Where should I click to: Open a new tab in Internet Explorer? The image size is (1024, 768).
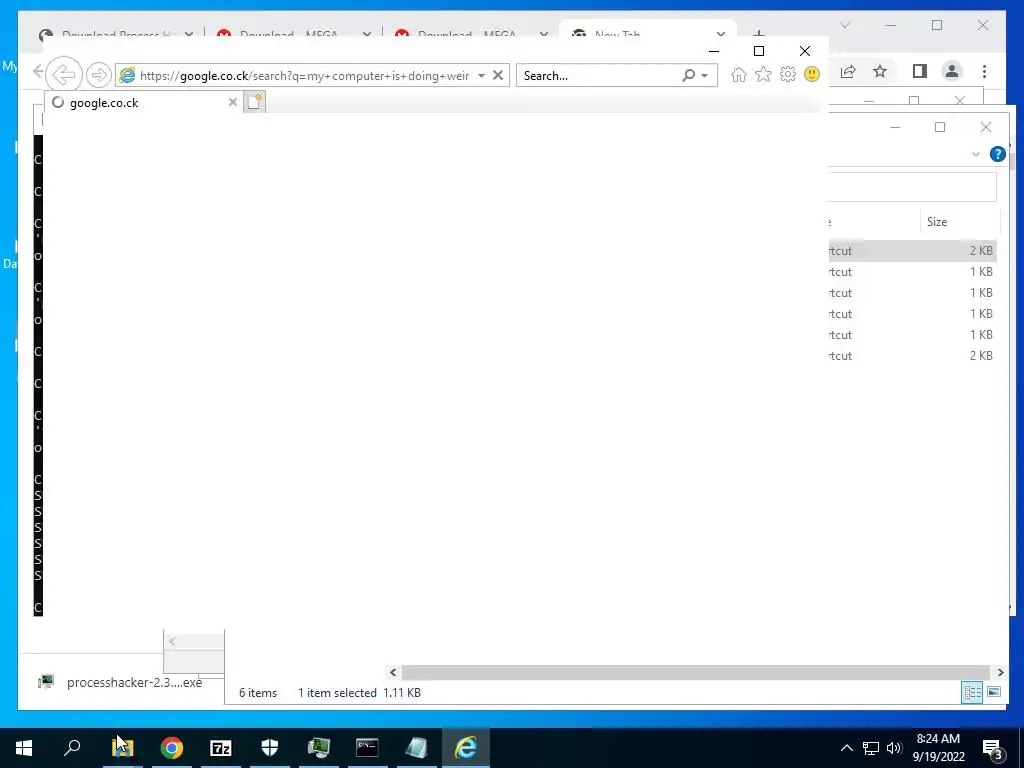click(x=255, y=102)
